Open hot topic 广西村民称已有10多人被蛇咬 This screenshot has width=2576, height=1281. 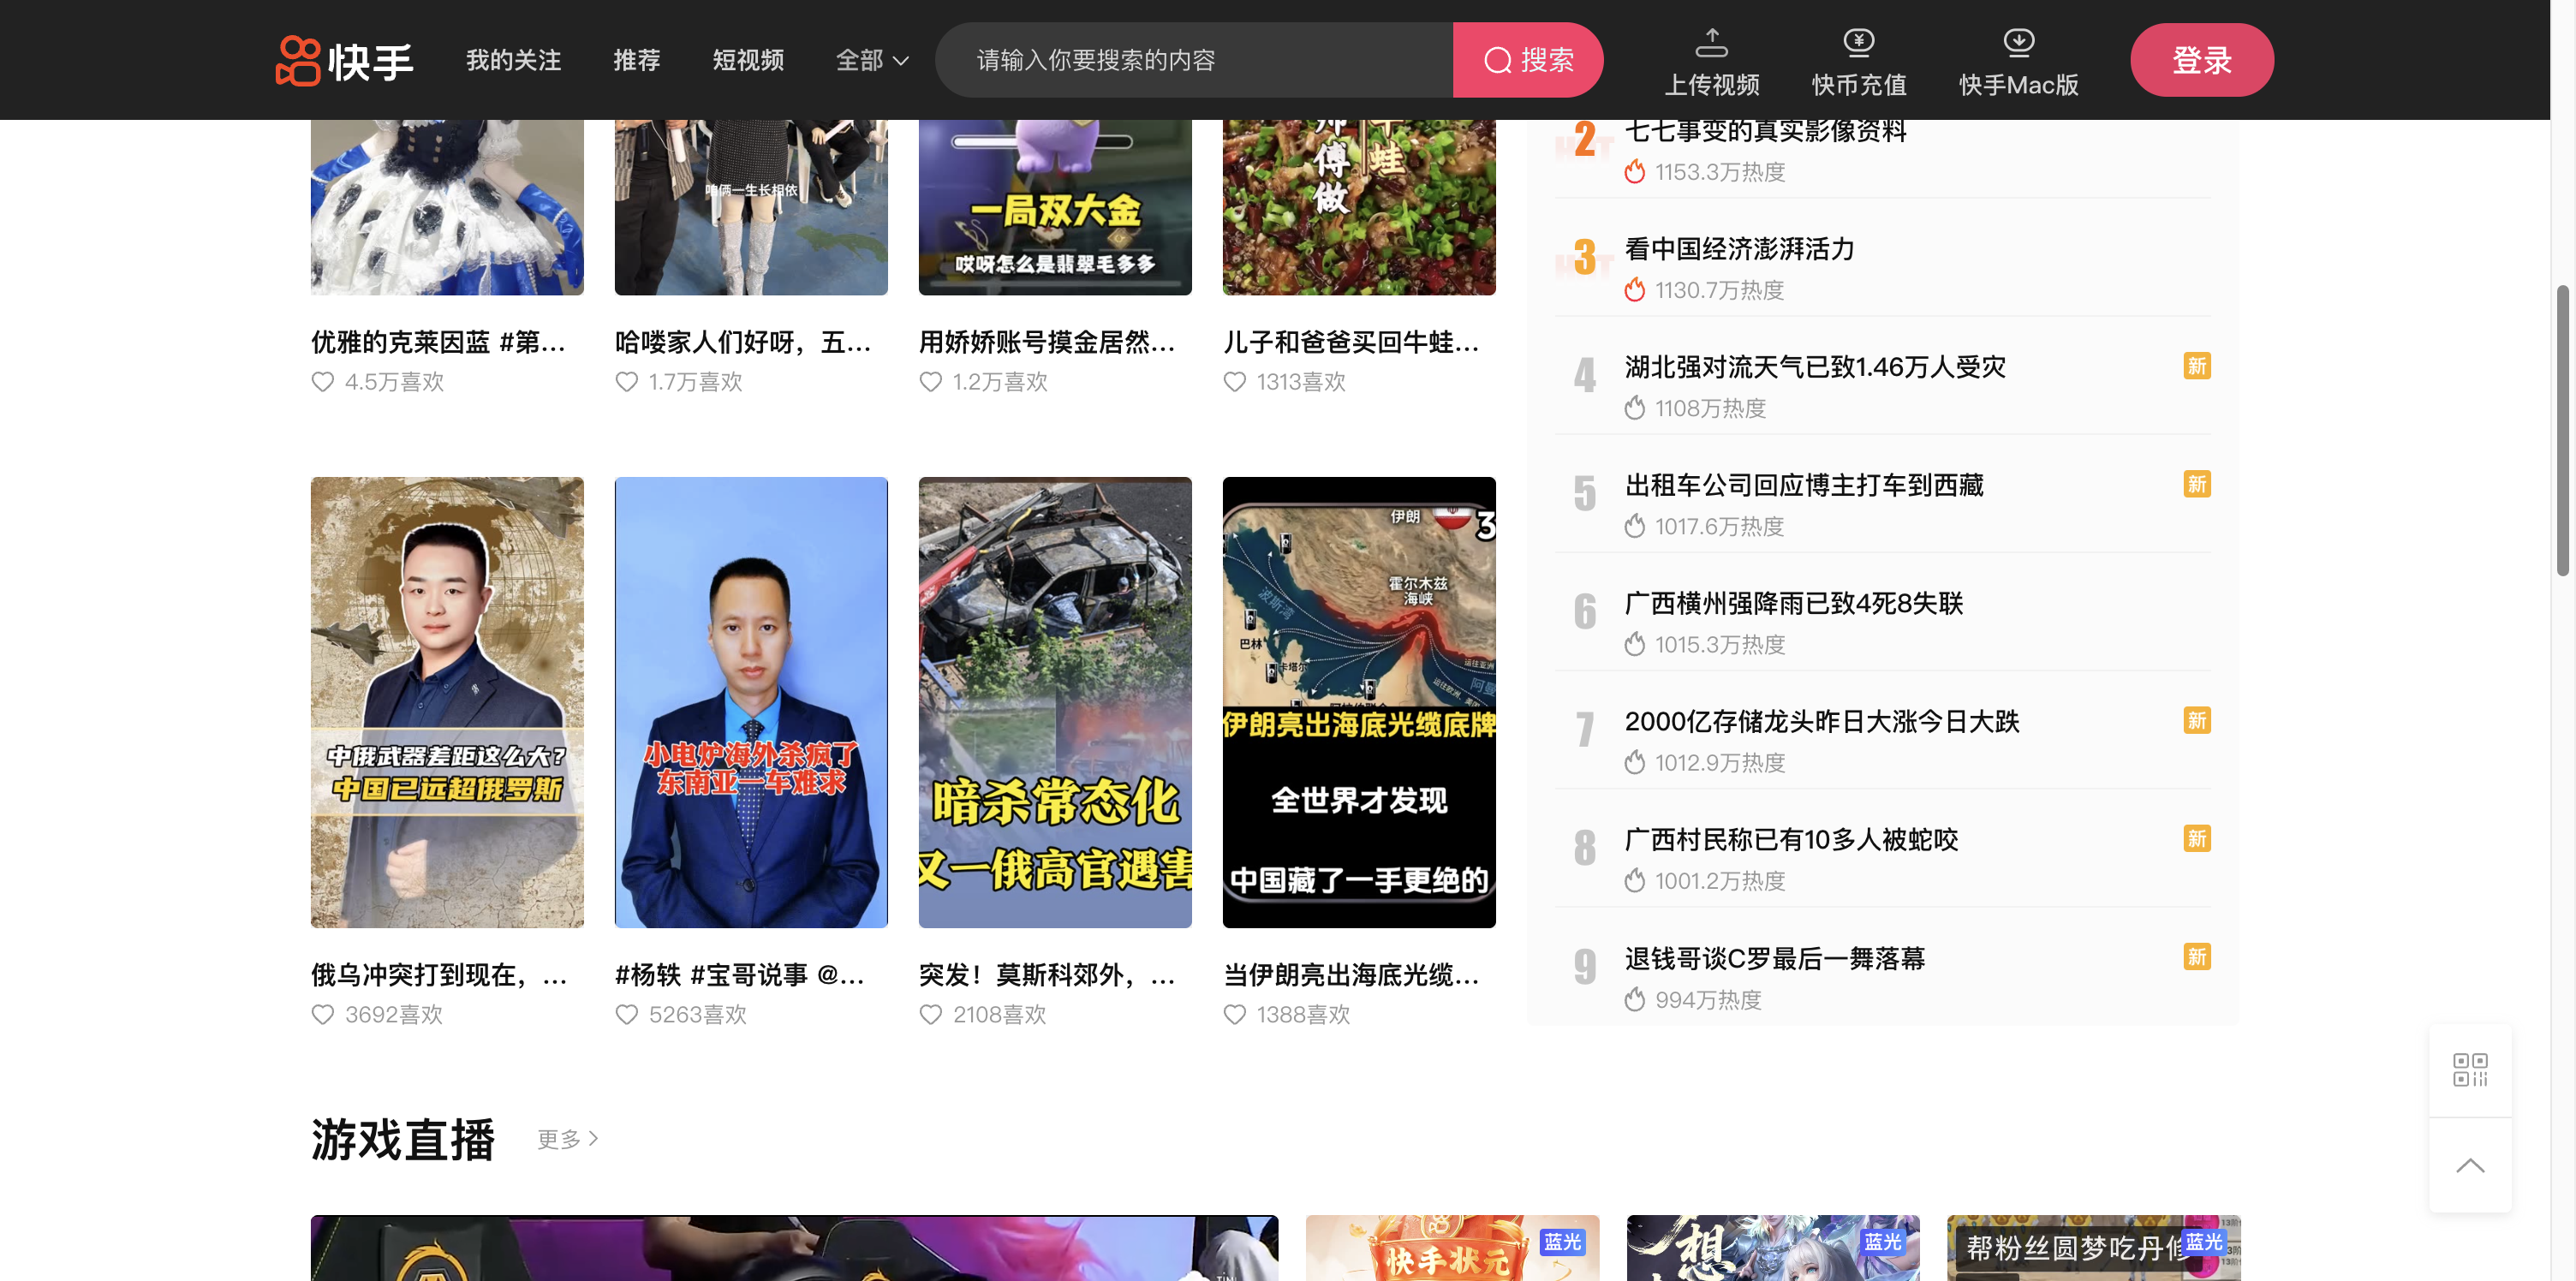1791,839
